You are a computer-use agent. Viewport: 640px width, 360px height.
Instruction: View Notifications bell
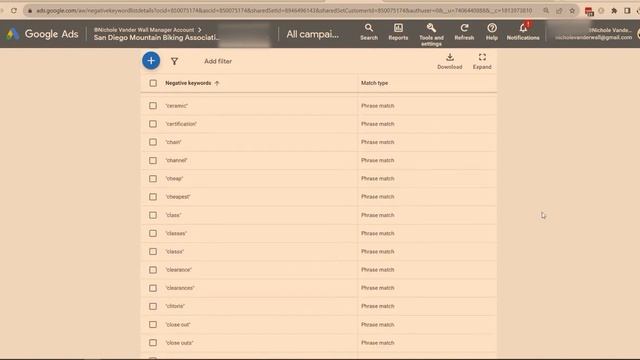pos(523,32)
